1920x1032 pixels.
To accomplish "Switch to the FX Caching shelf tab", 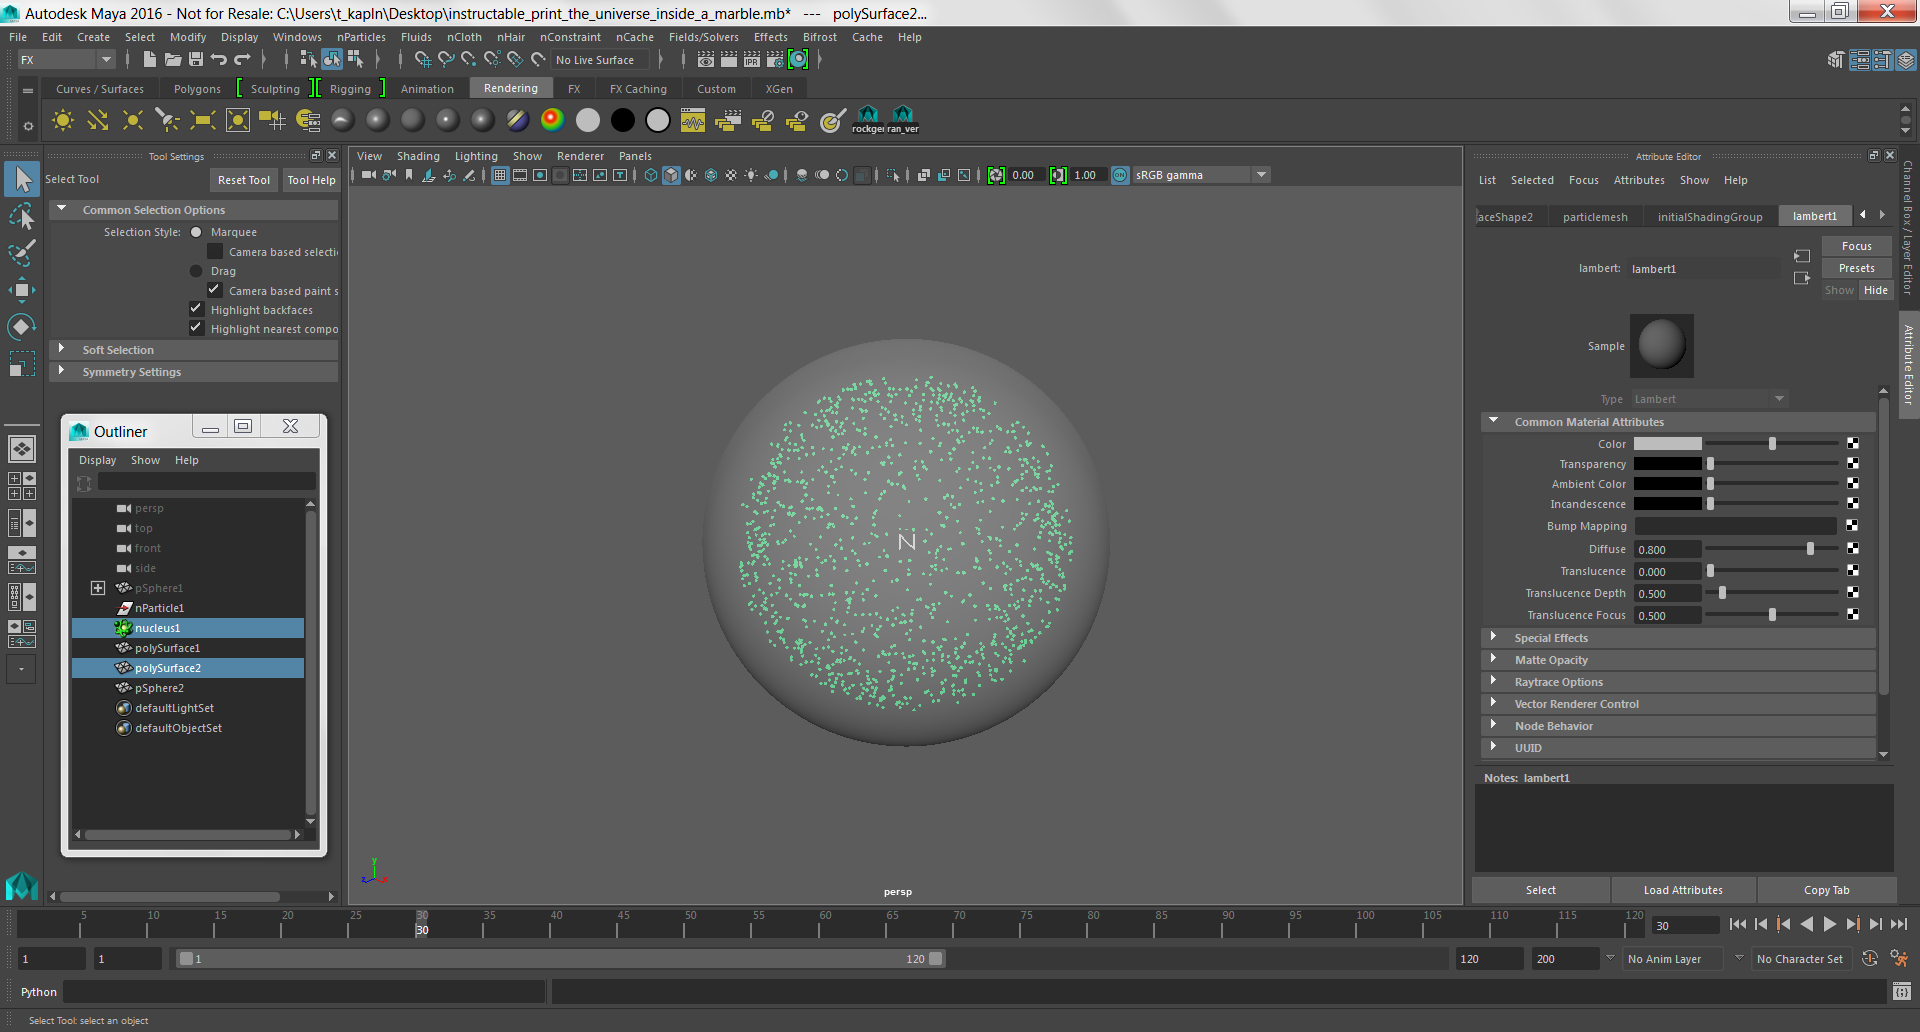I will point(638,89).
